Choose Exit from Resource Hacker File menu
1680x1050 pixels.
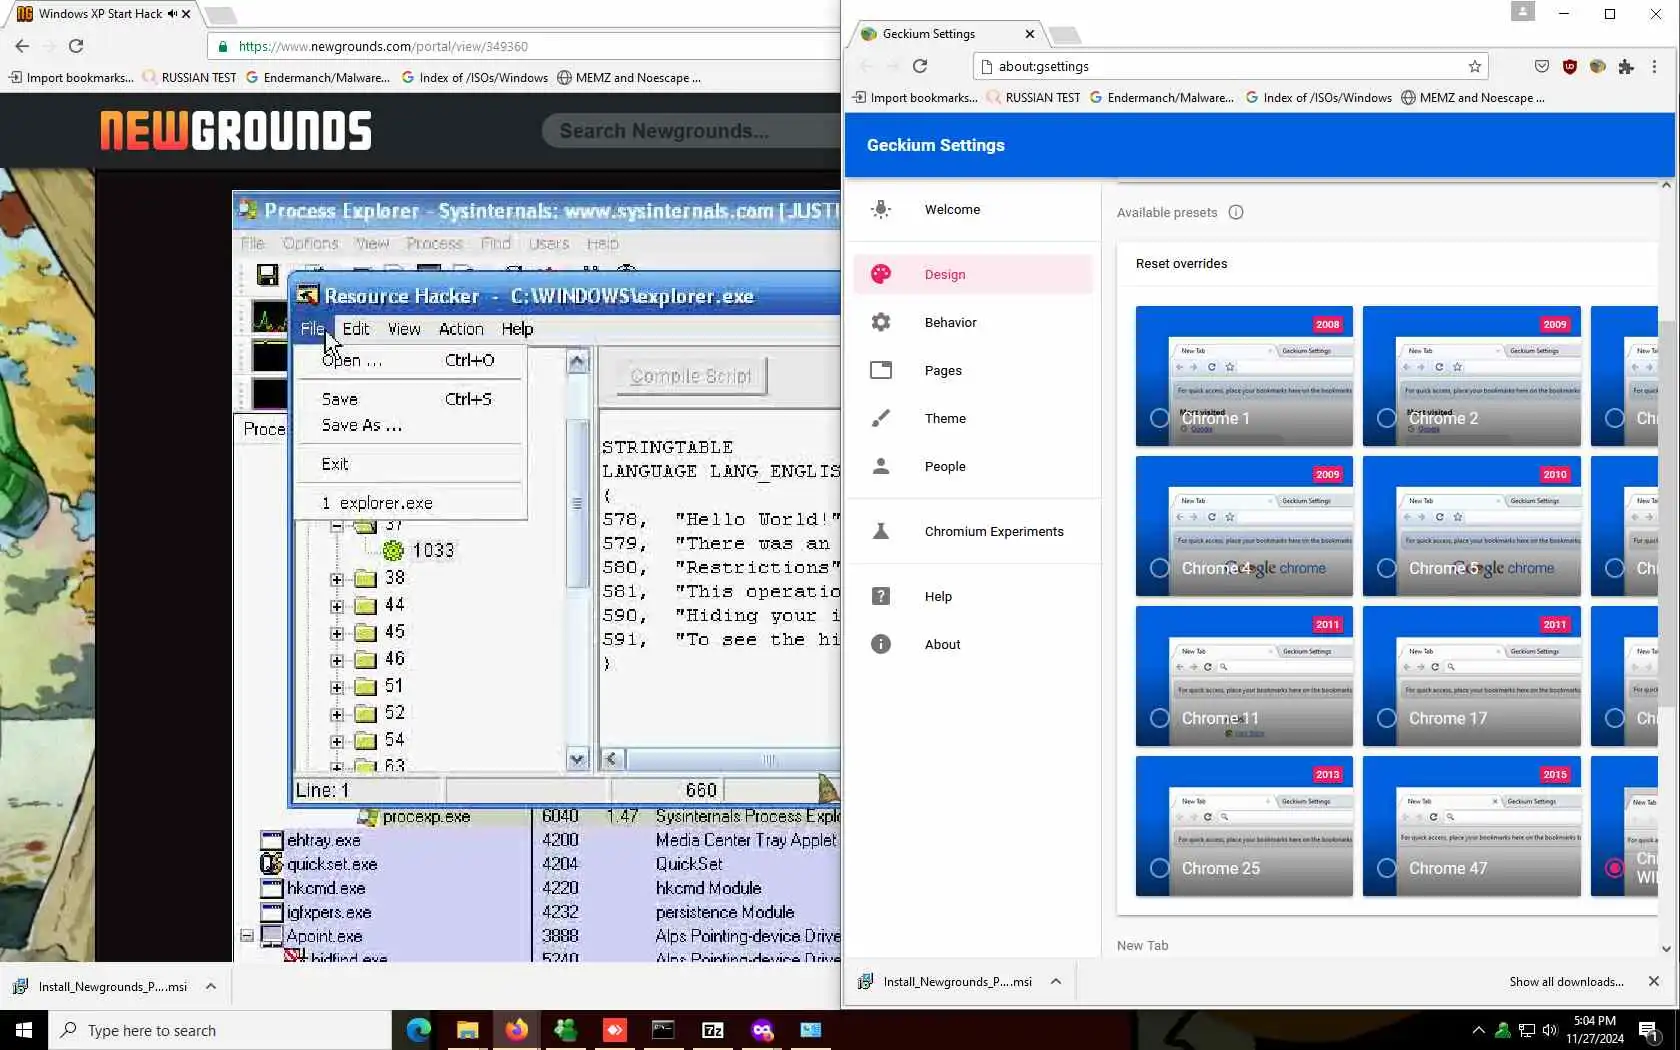(x=410, y=464)
